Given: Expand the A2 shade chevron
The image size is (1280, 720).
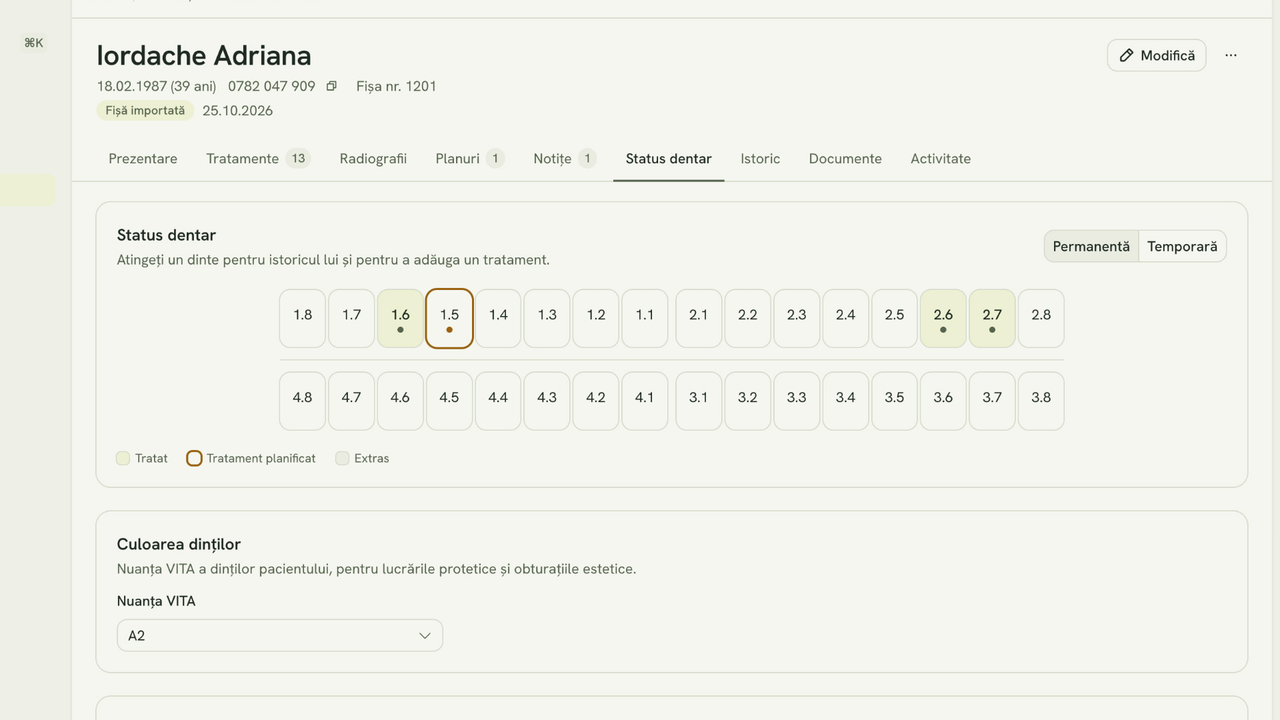Looking at the screenshot, I should point(424,636).
